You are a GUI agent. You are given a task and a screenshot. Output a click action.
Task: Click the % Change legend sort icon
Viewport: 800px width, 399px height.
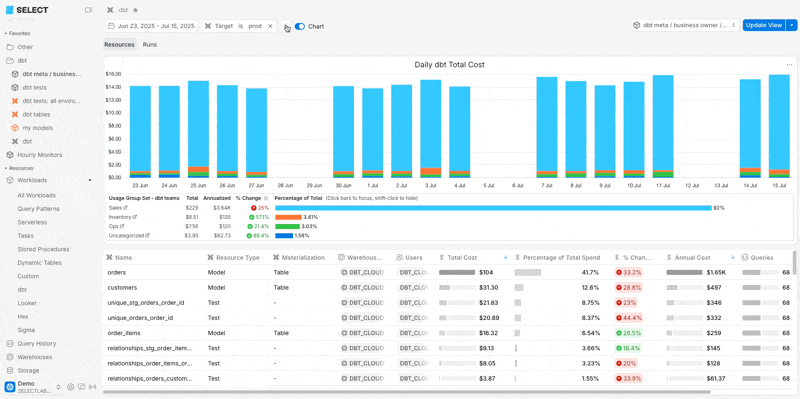pyautogui.click(x=265, y=198)
